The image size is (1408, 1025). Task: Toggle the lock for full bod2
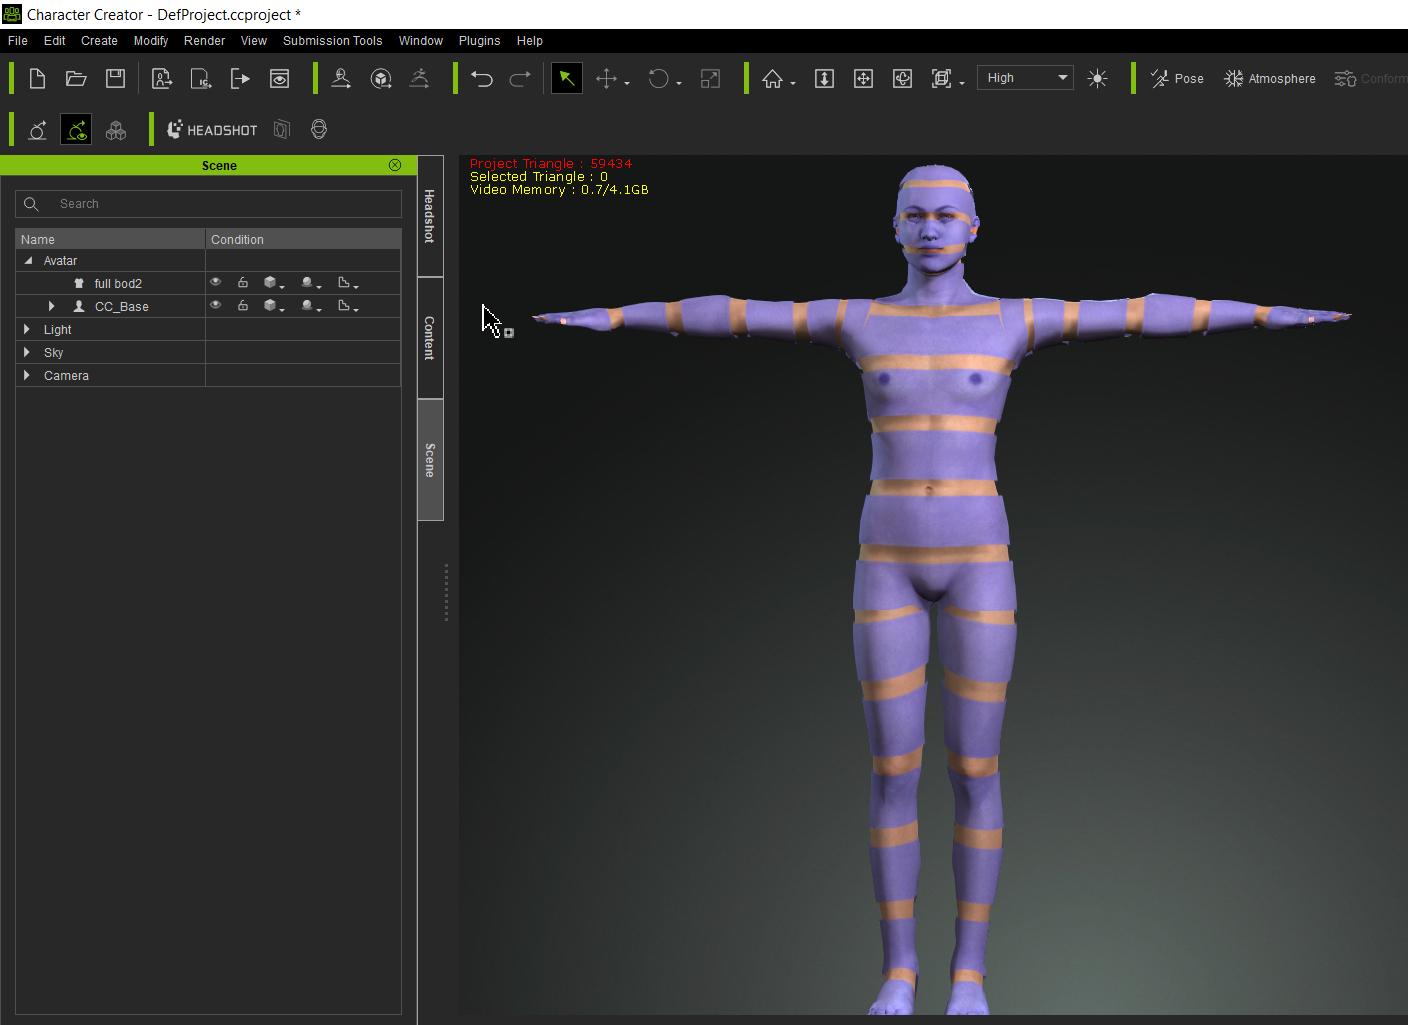[243, 282]
